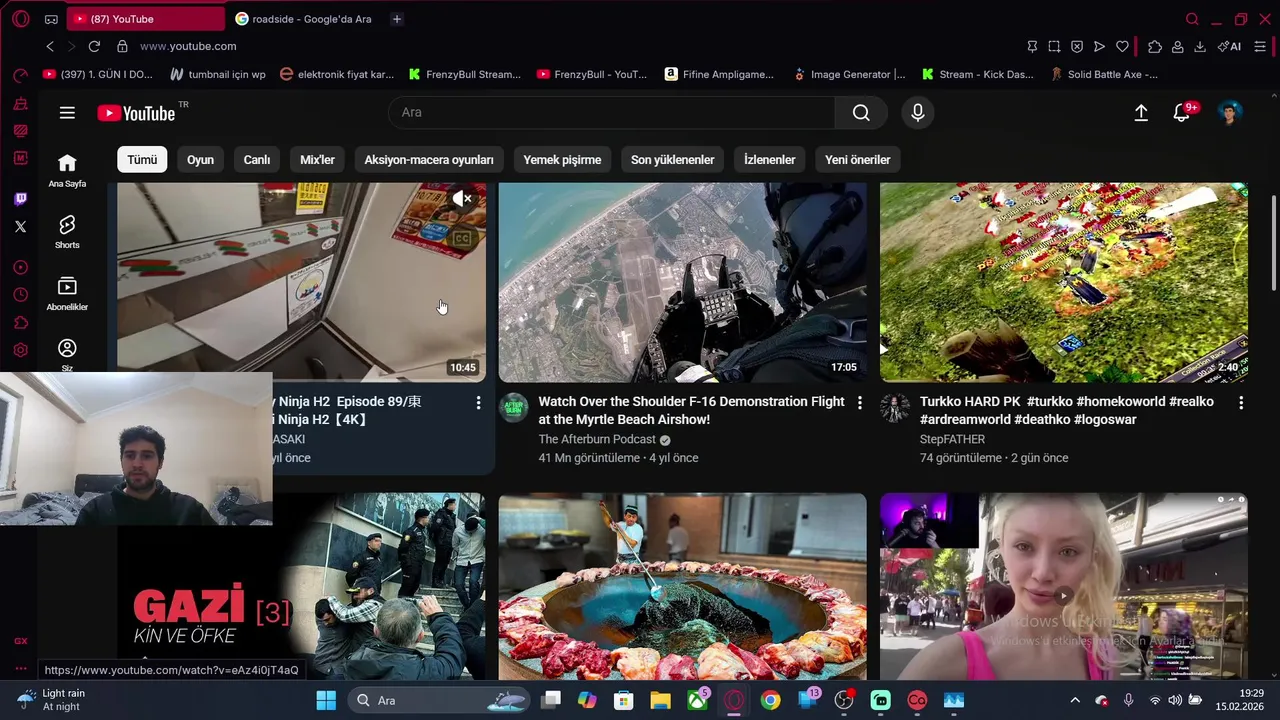
Task: Open the Siz profile section
Action: click(67, 353)
